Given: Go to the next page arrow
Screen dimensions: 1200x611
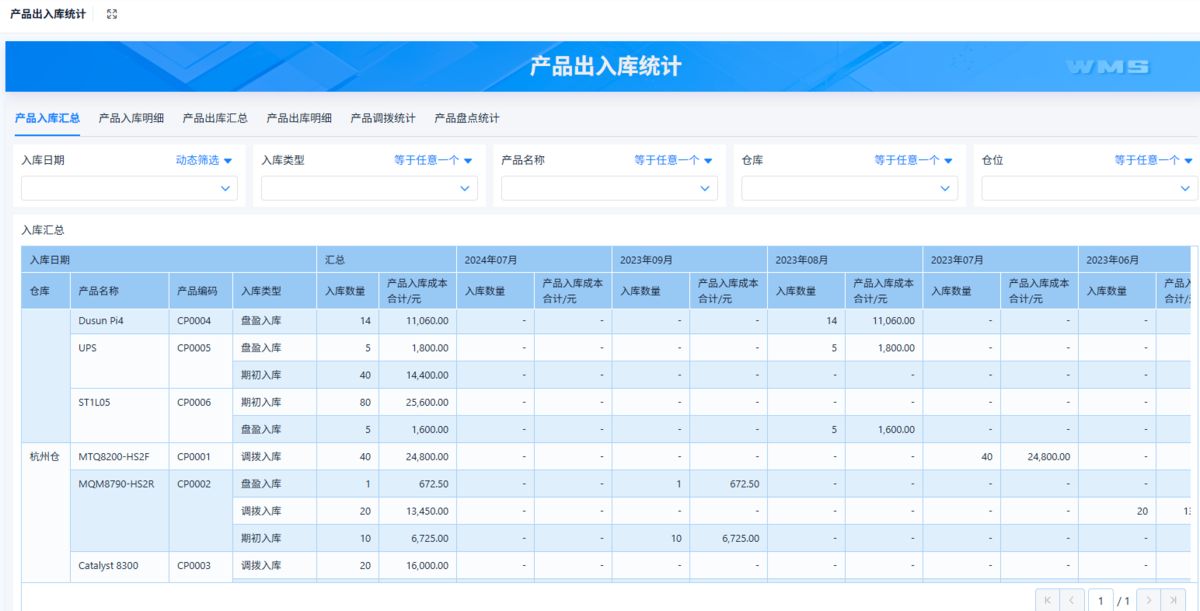Looking at the screenshot, I should 1149,600.
